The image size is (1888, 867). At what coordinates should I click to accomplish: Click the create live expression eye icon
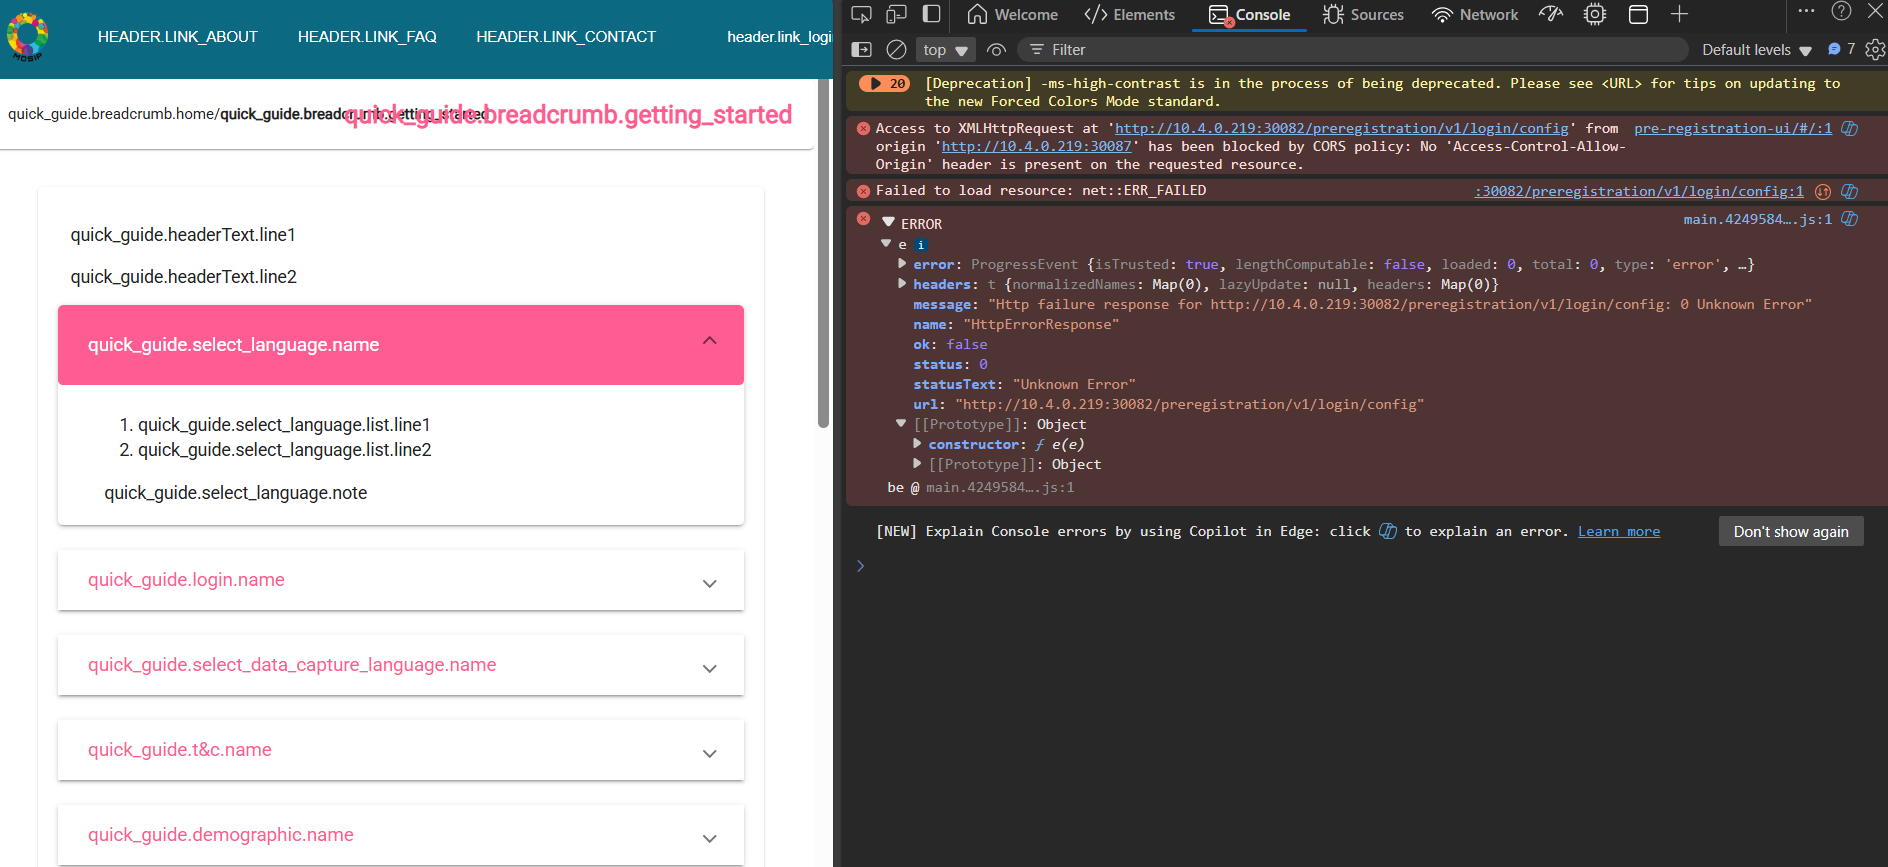coord(996,49)
